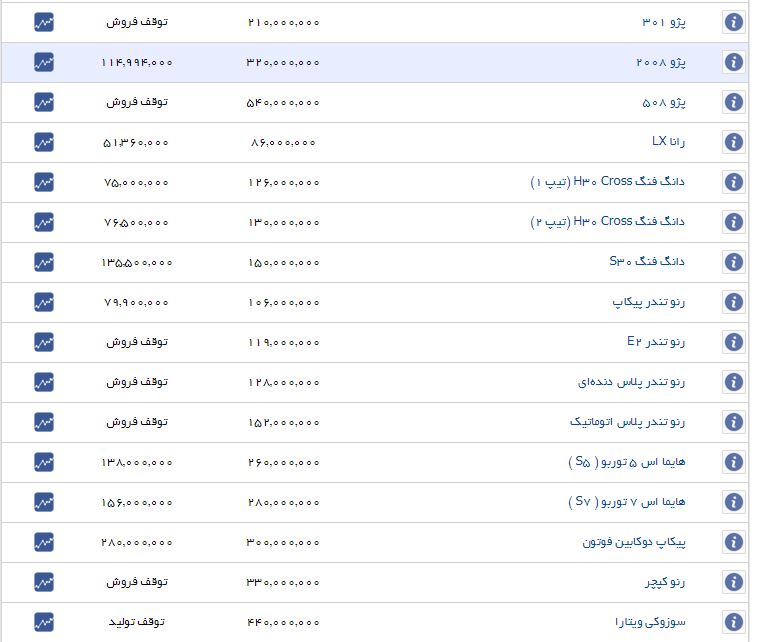Show price chart for سوزوکی ویتارا
Viewport: 758px width, 642px height.
click(44, 622)
